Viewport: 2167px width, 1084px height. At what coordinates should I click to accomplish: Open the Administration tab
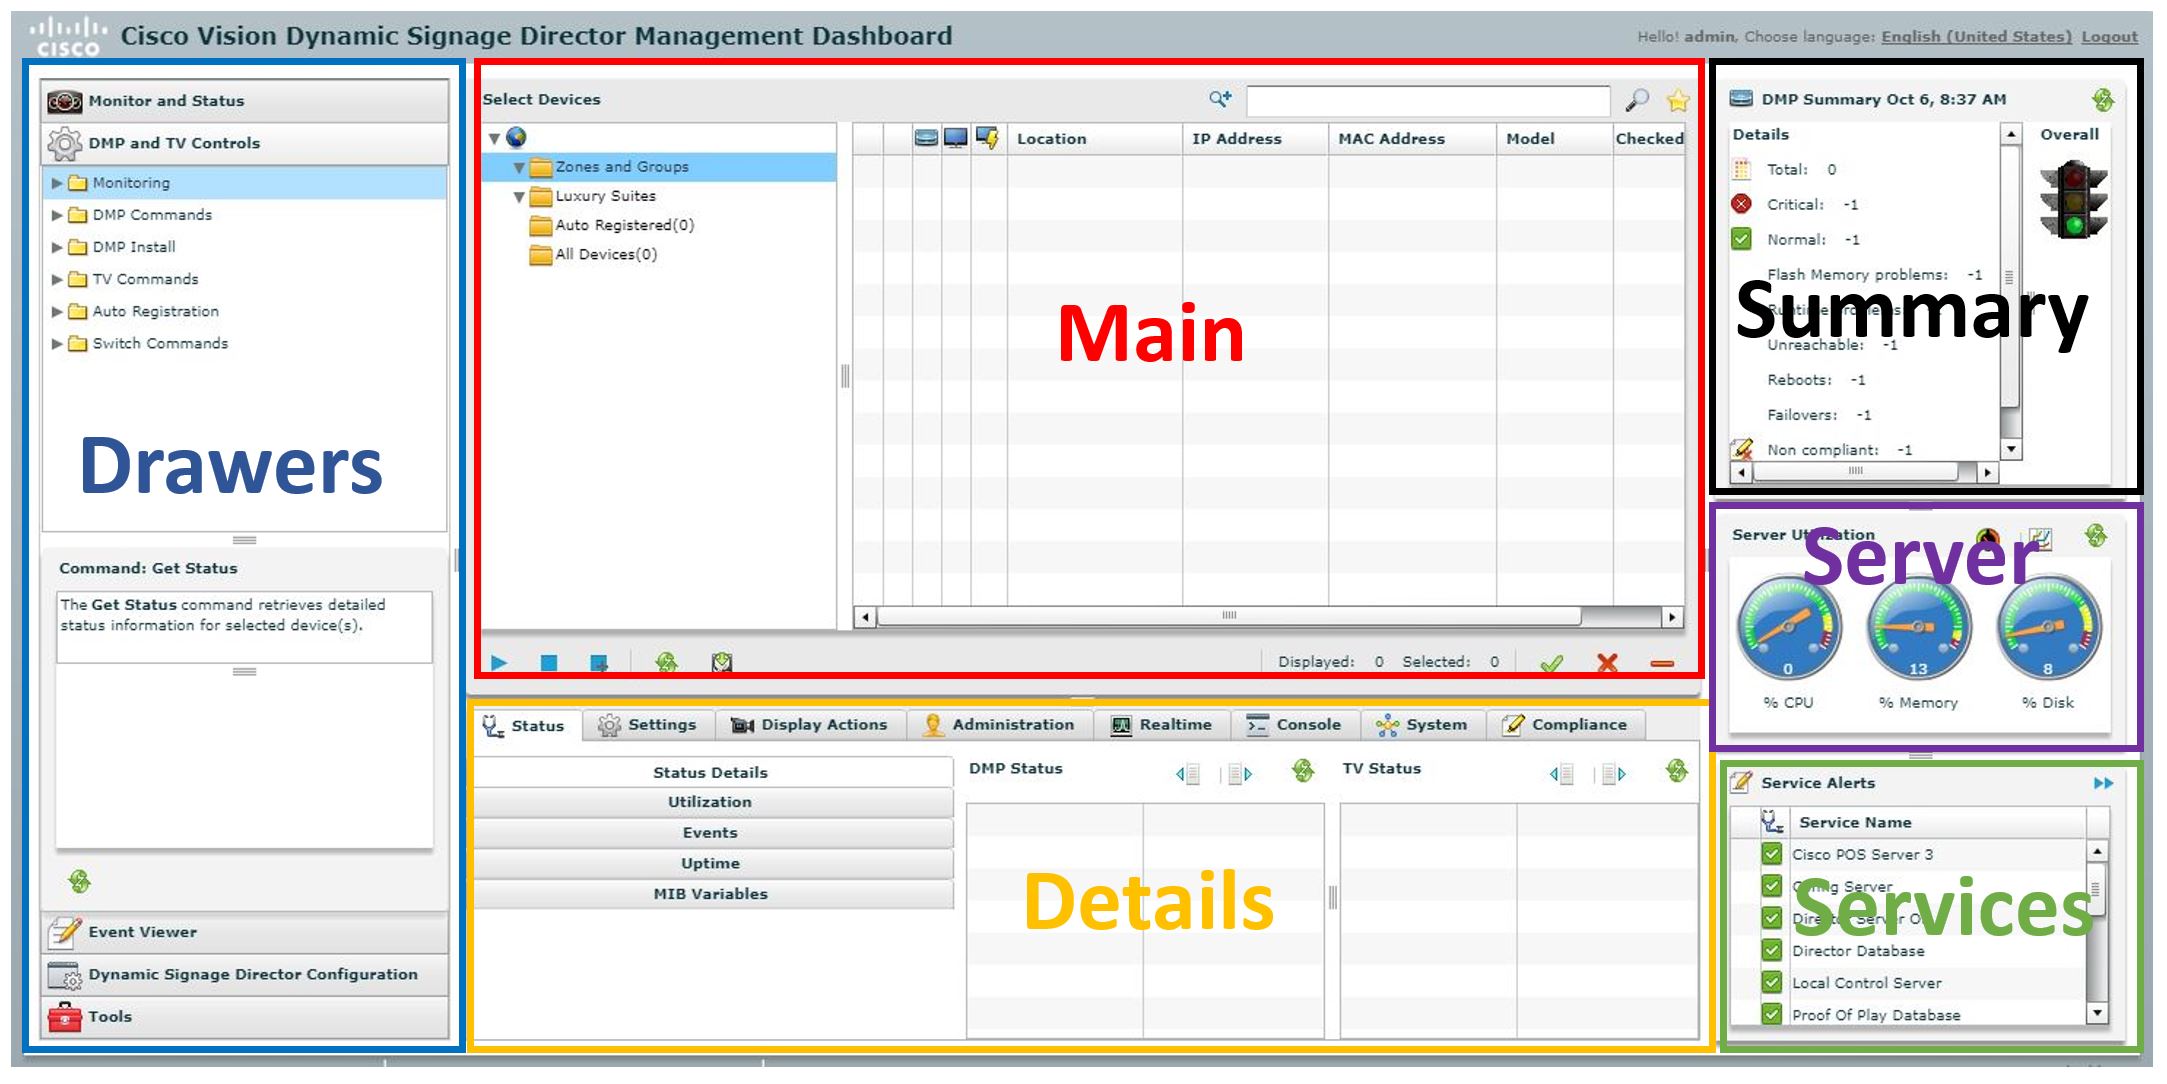(x=999, y=725)
